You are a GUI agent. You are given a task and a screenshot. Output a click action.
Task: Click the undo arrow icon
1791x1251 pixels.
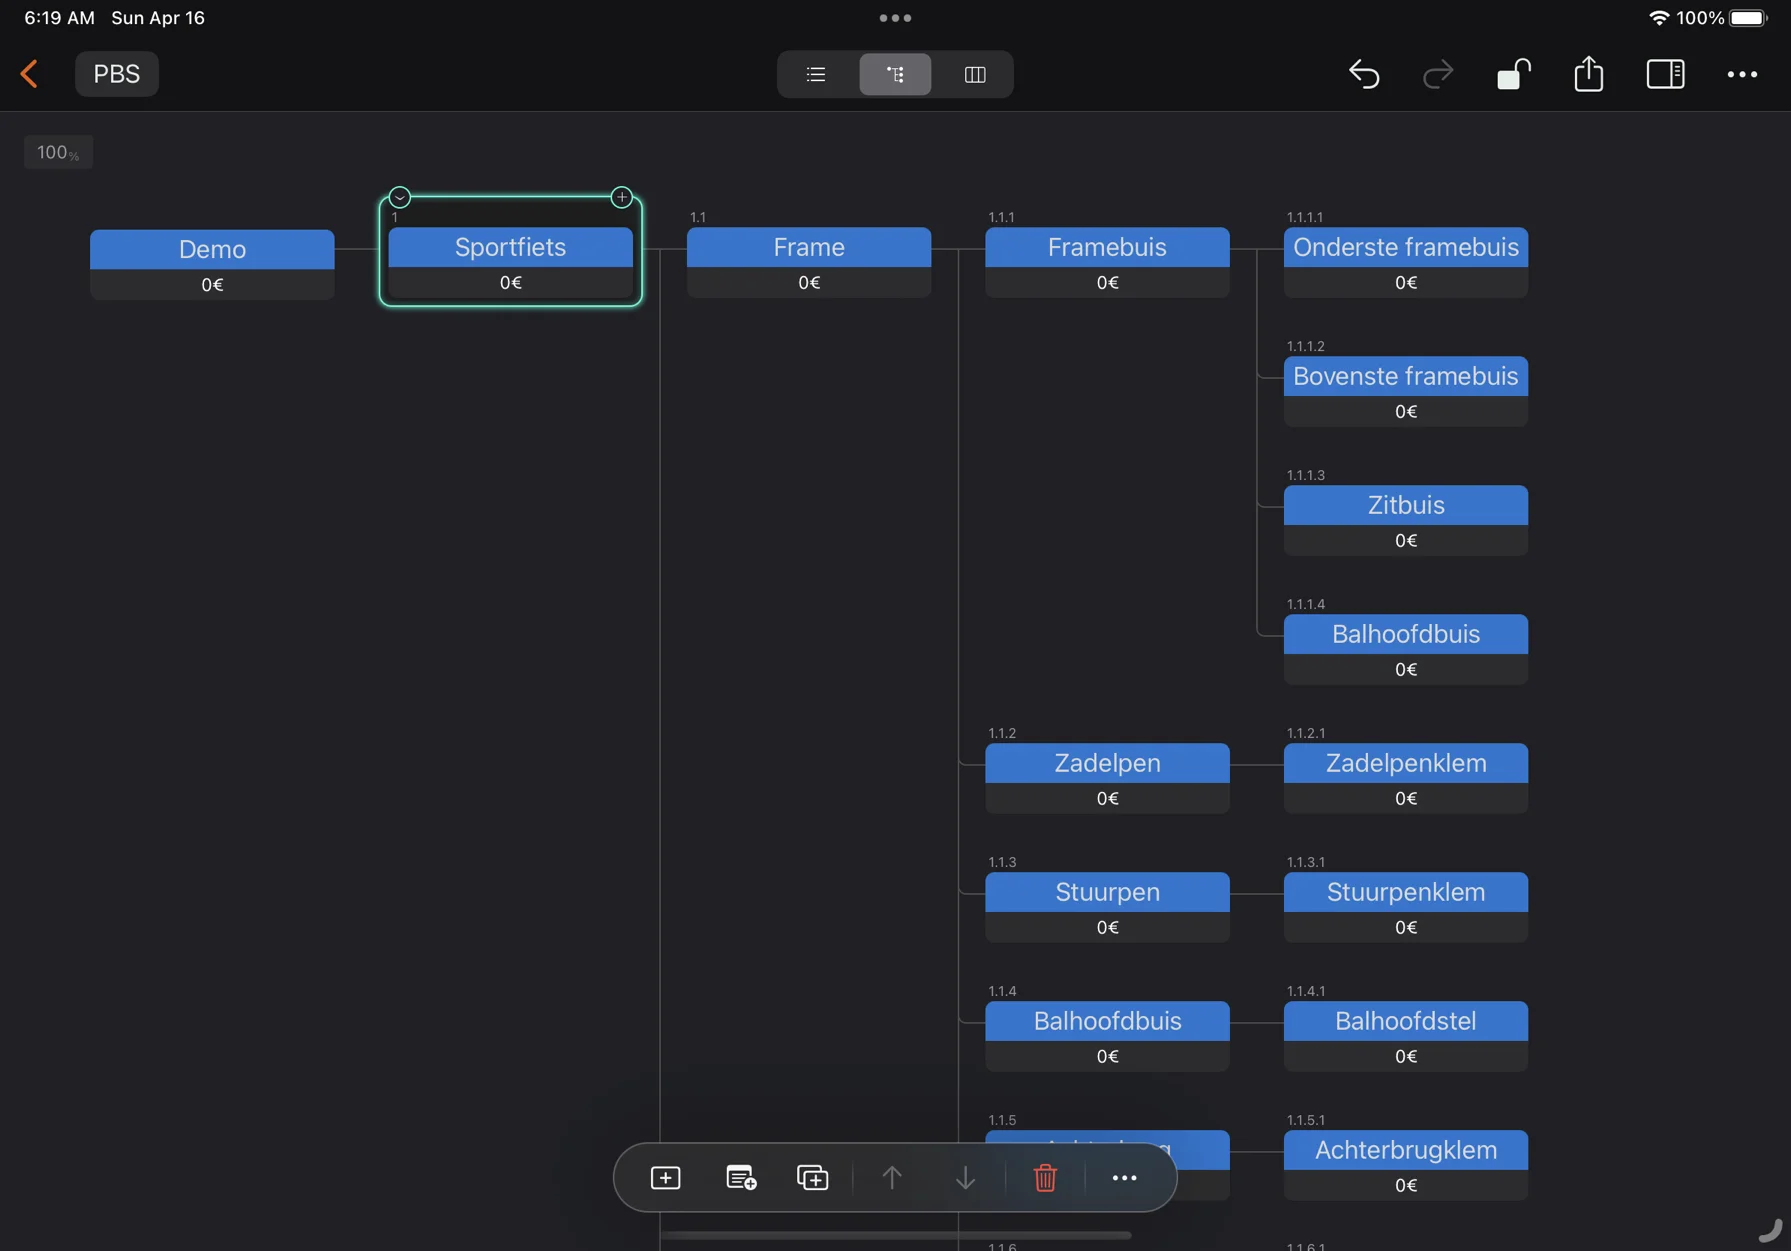tap(1364, 74)
